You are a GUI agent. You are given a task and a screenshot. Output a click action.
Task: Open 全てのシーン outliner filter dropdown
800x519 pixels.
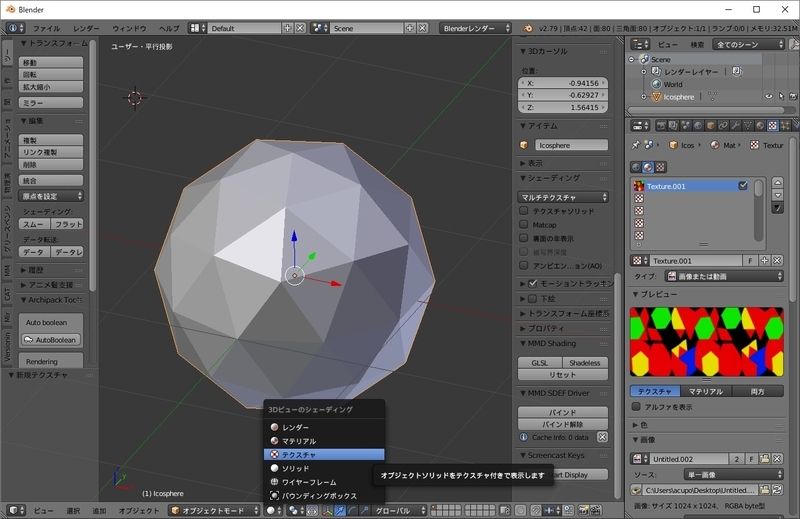748,44
